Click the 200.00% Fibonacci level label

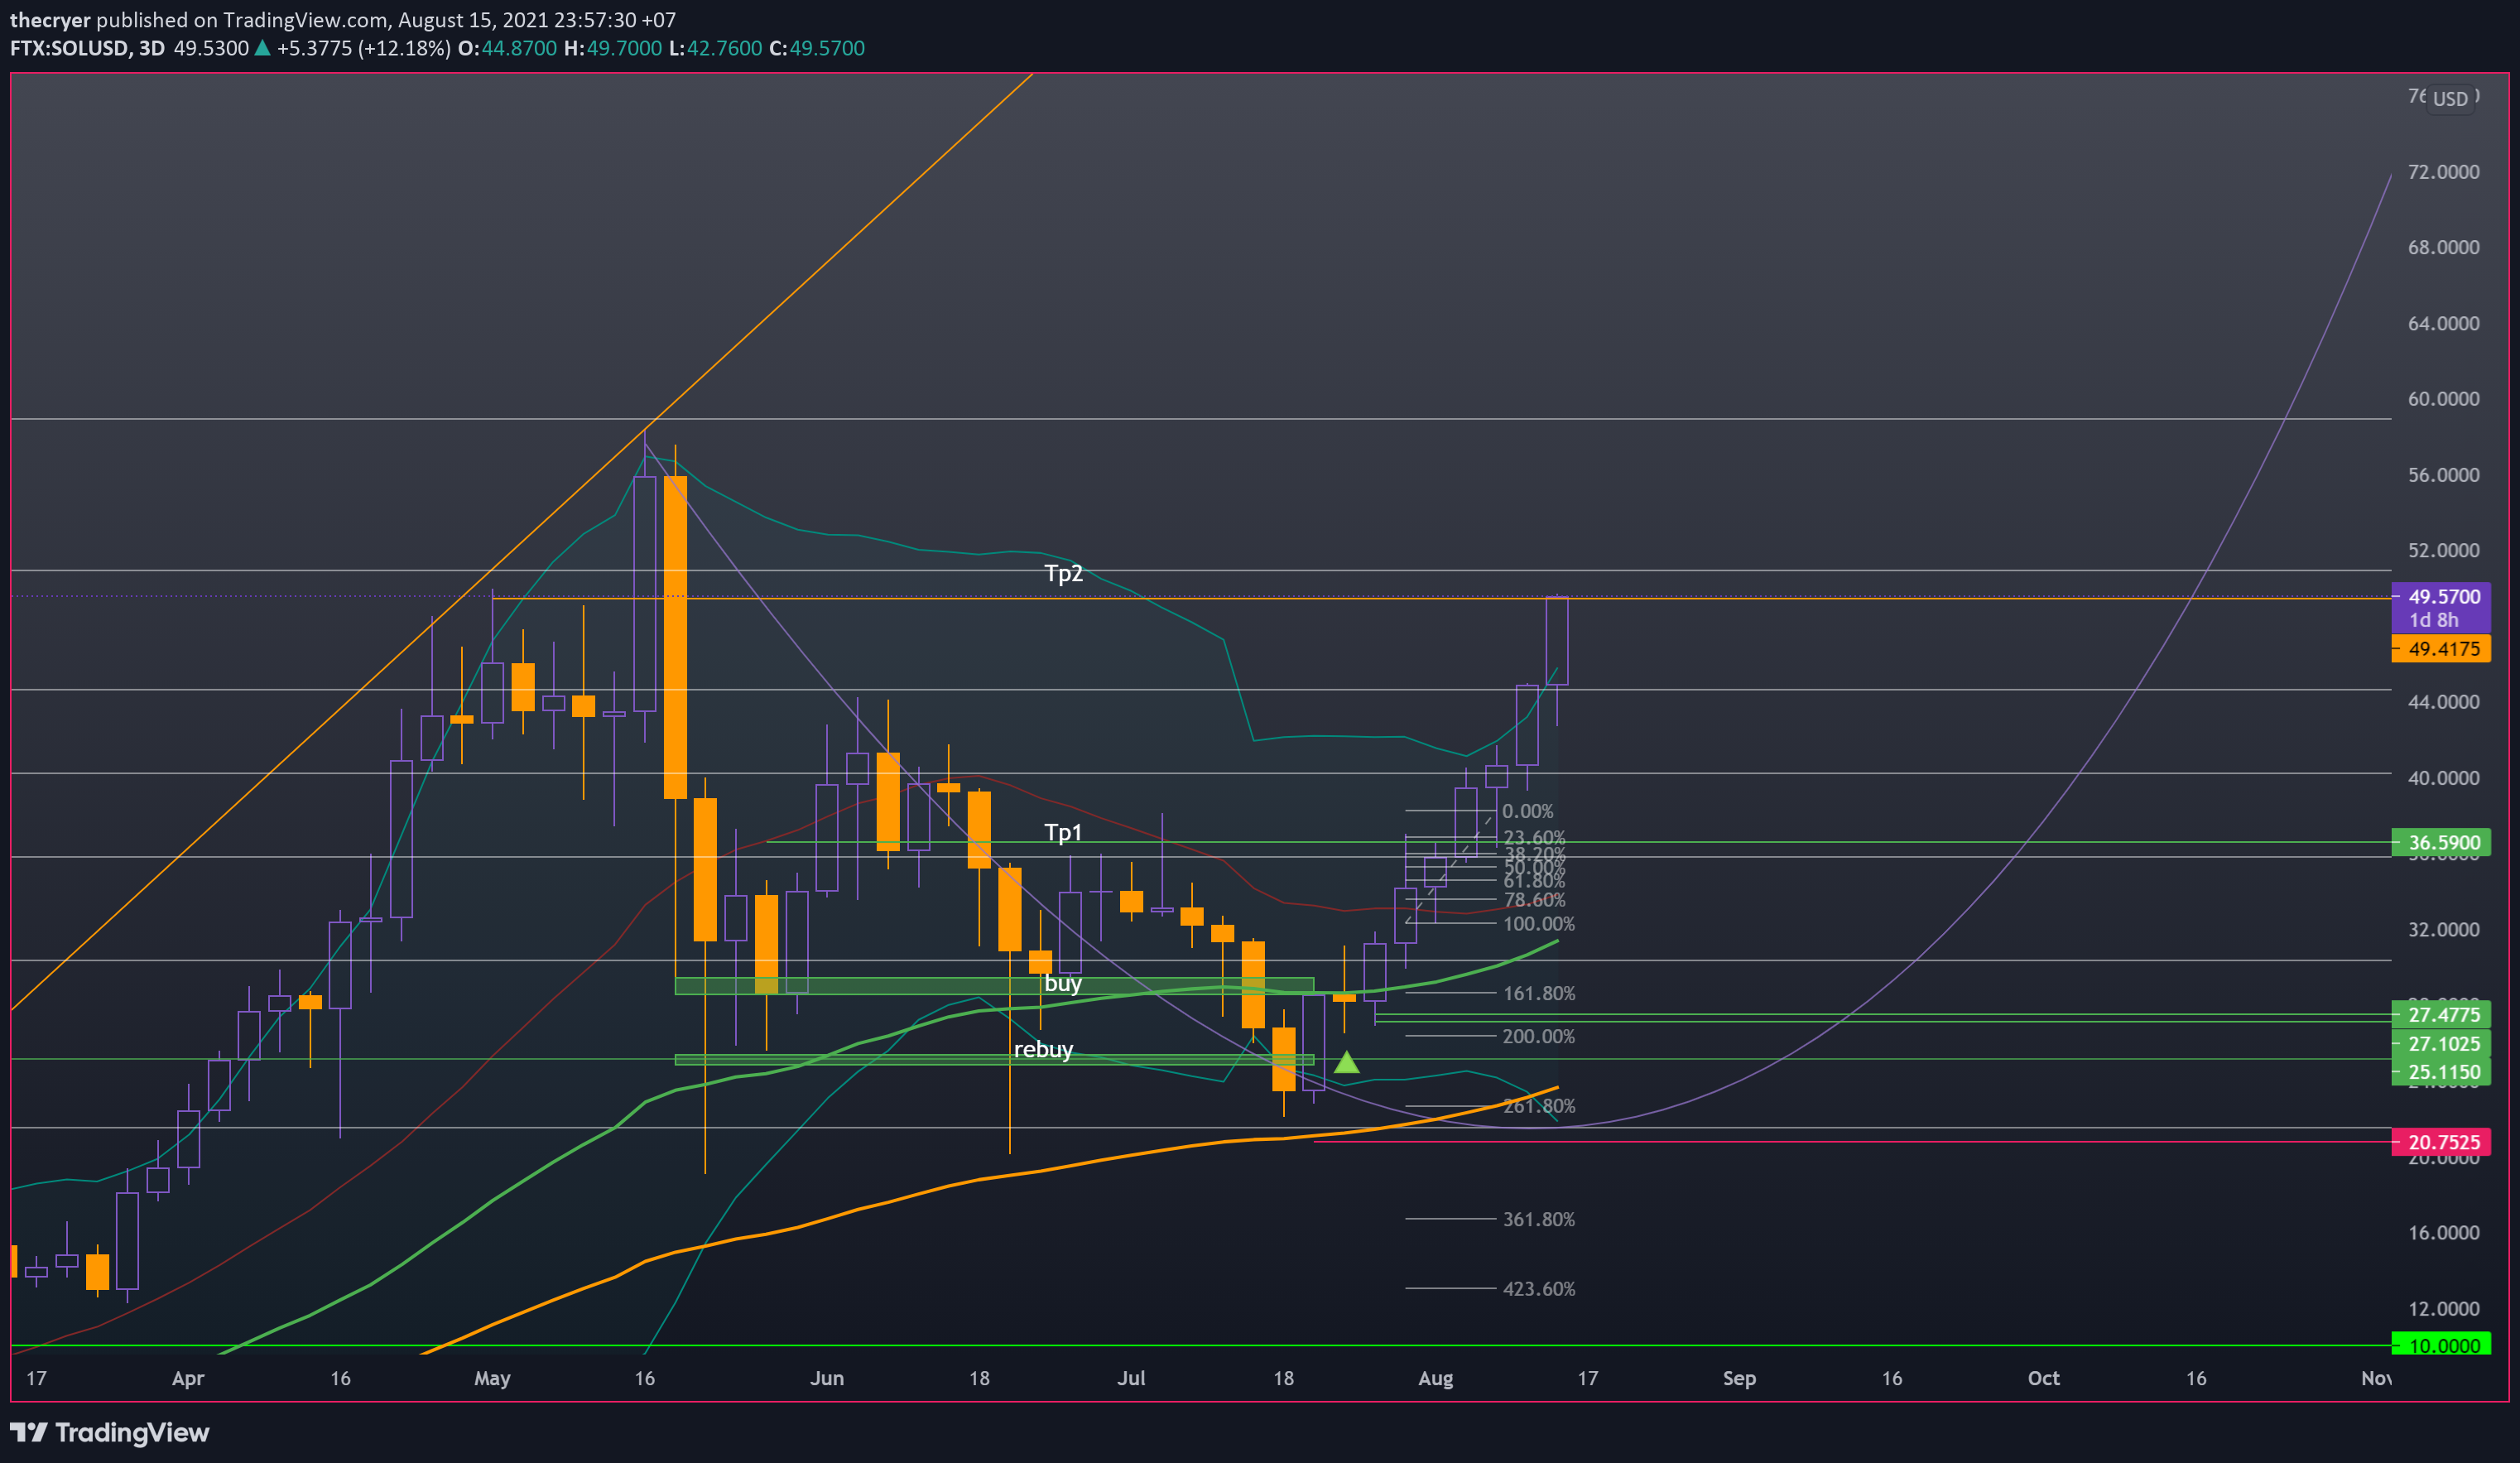coord(1539,1036)
